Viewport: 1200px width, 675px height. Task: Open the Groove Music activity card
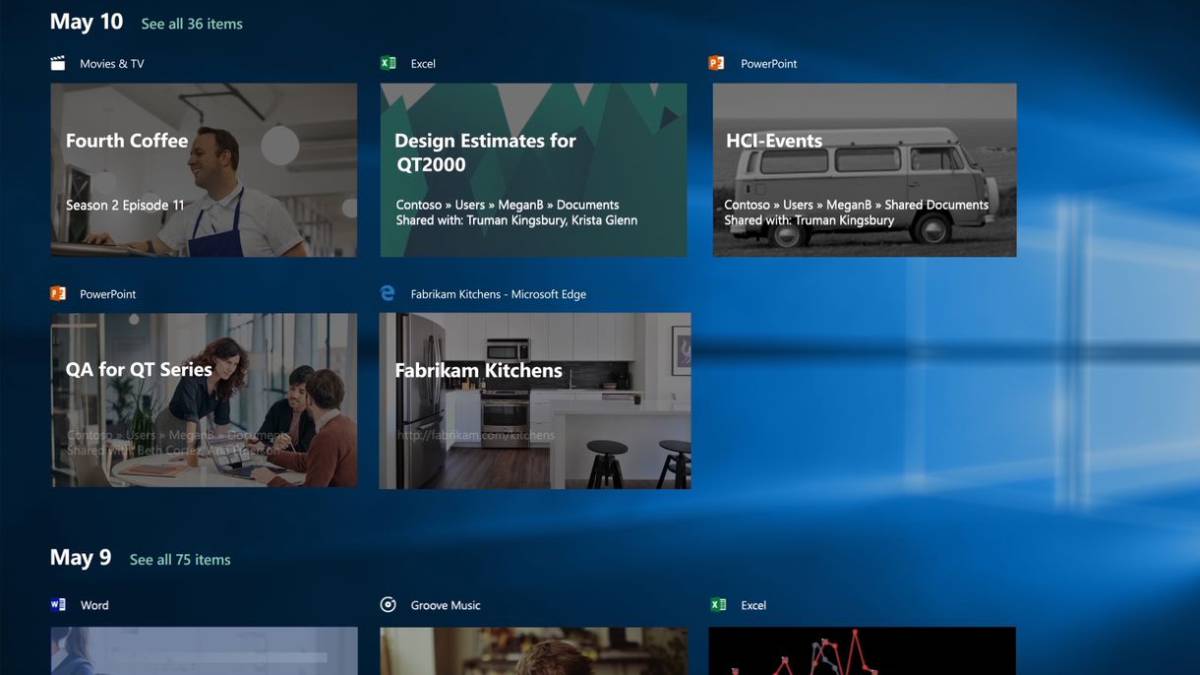pos(534,651)
